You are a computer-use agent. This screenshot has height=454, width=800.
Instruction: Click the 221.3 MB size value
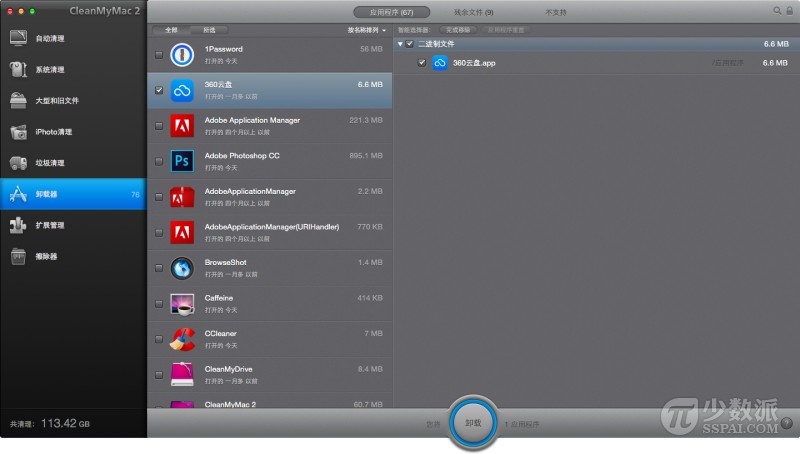(366, 120)
